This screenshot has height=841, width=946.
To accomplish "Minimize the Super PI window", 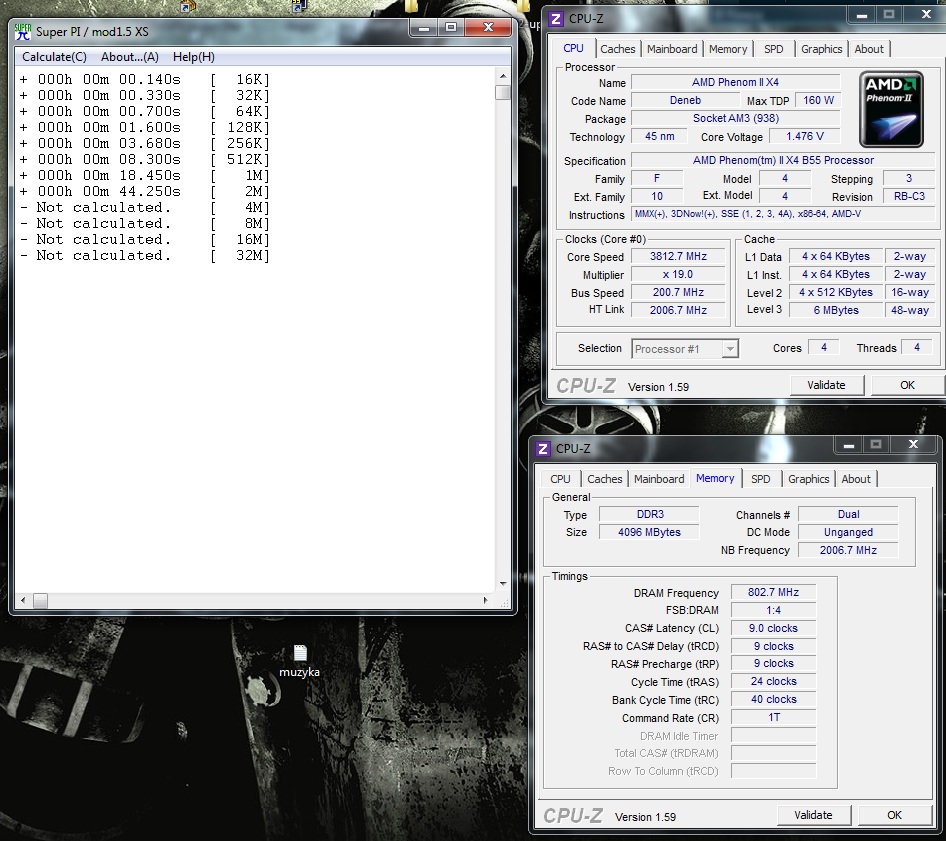I will click(424, 27).
